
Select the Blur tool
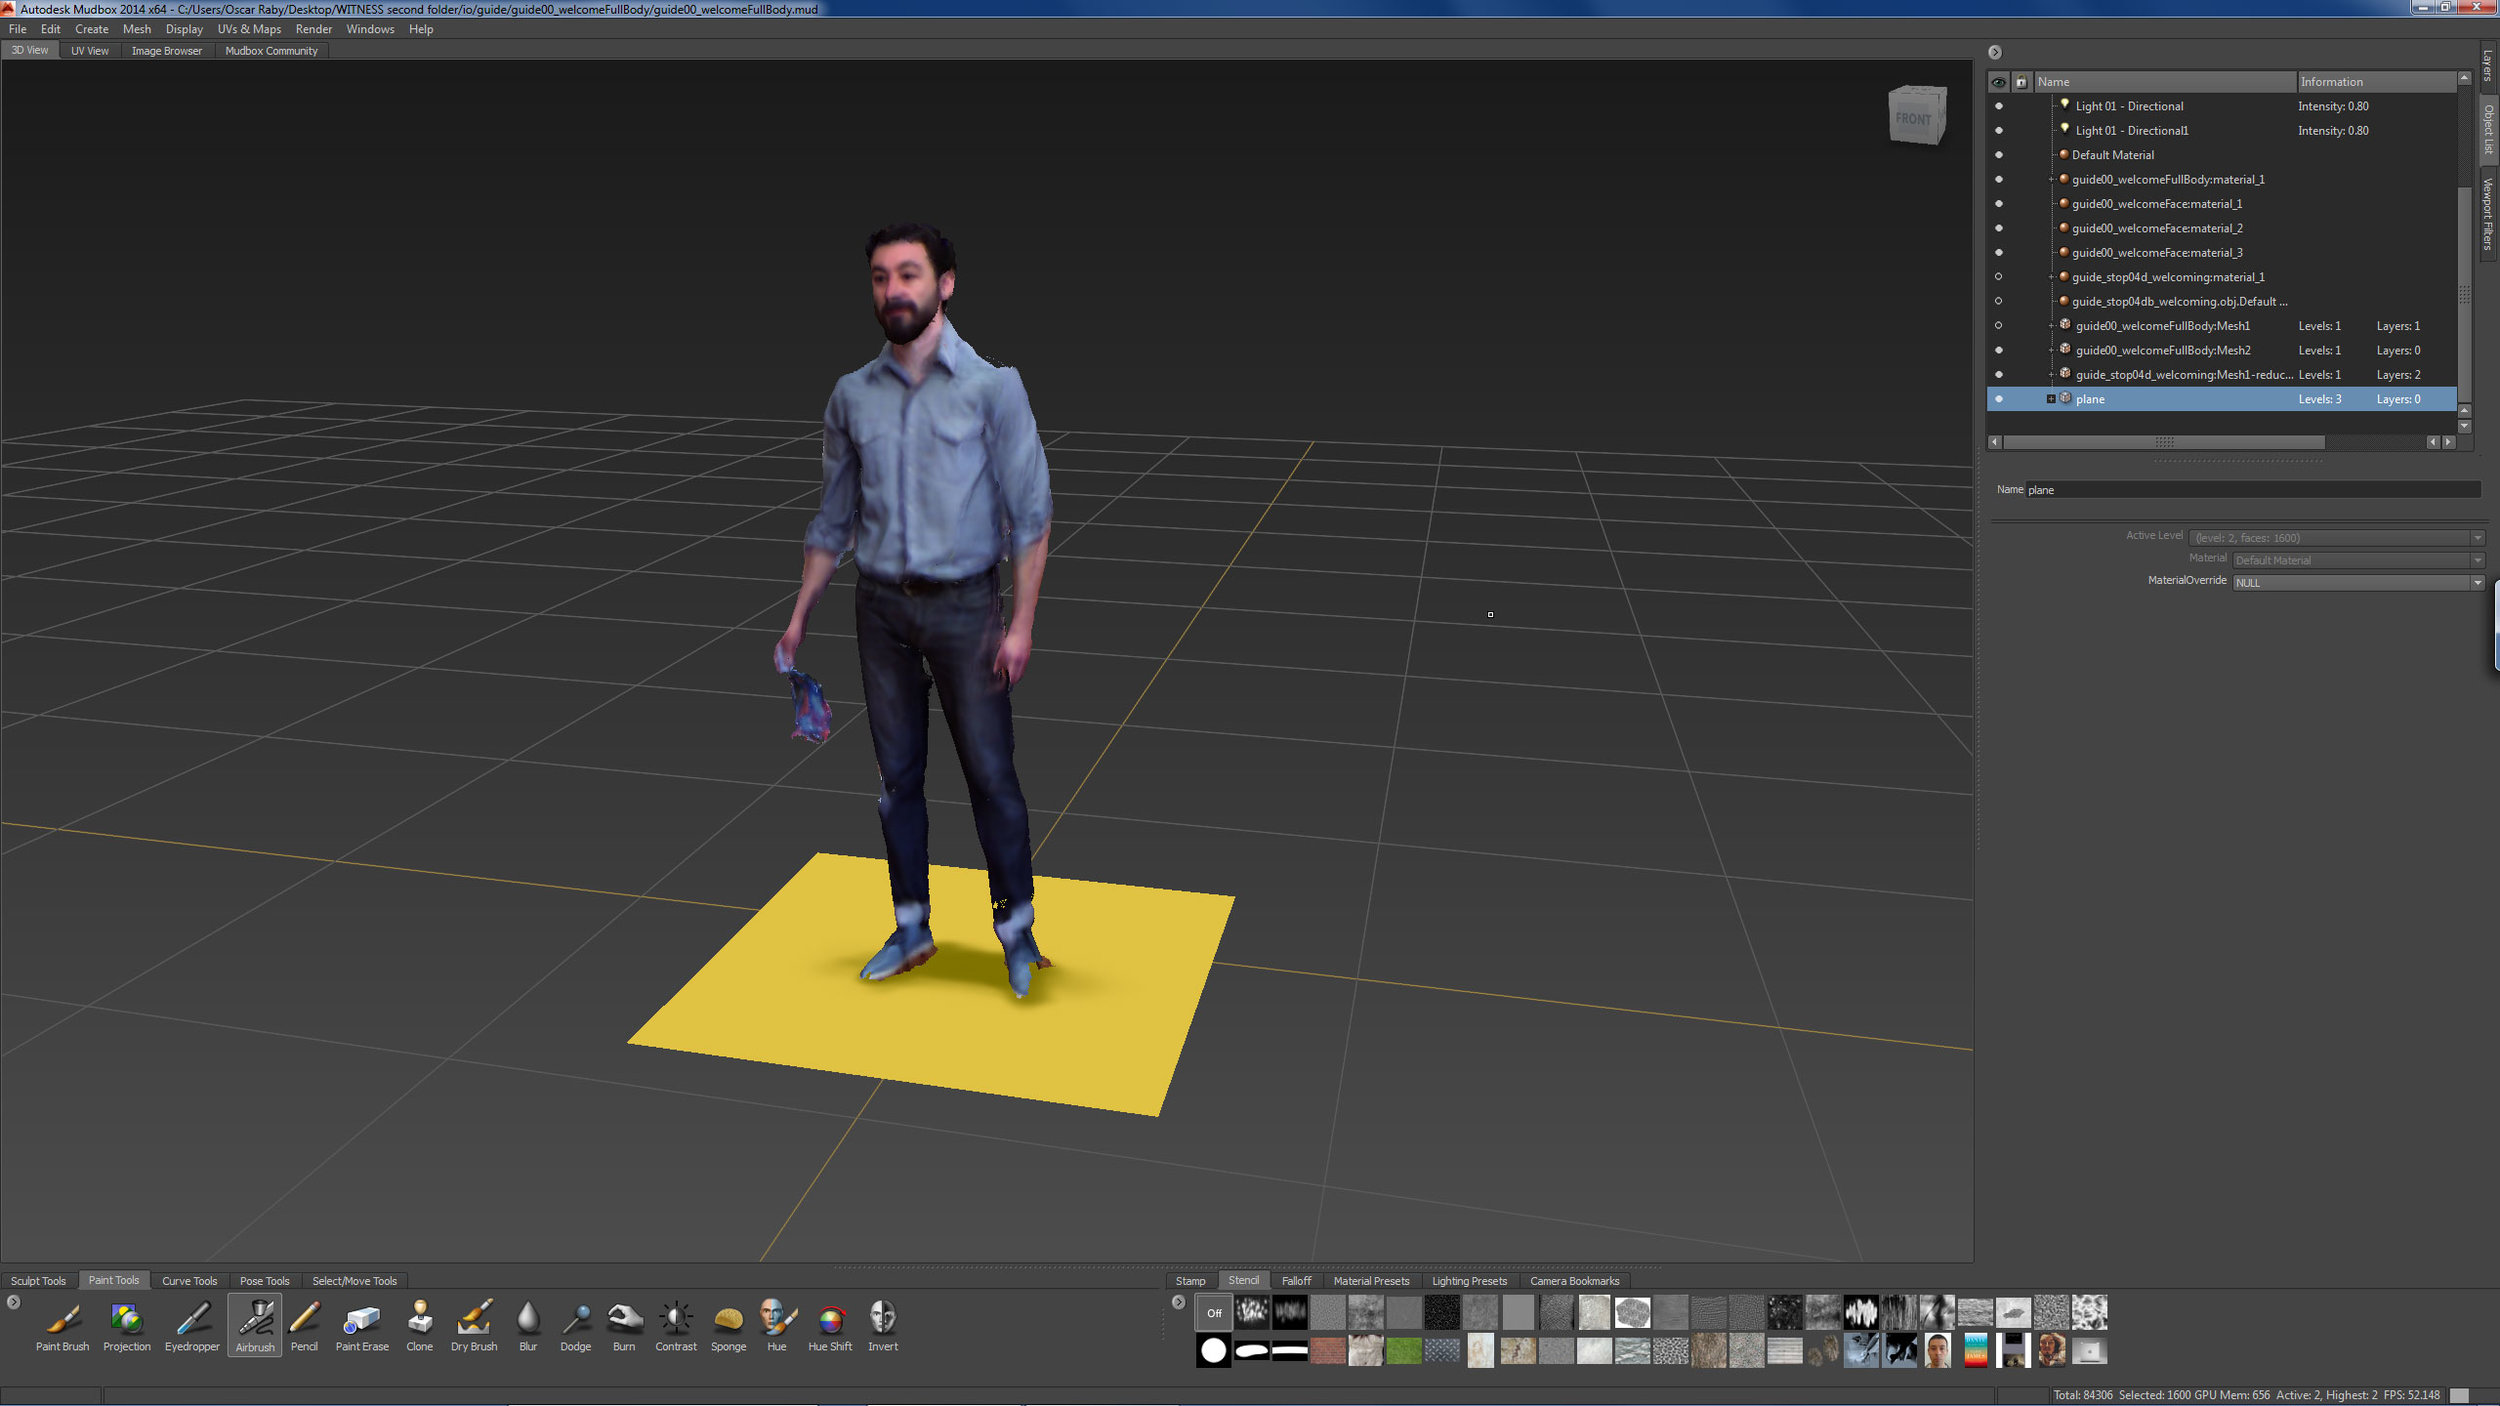point(528,1326)
